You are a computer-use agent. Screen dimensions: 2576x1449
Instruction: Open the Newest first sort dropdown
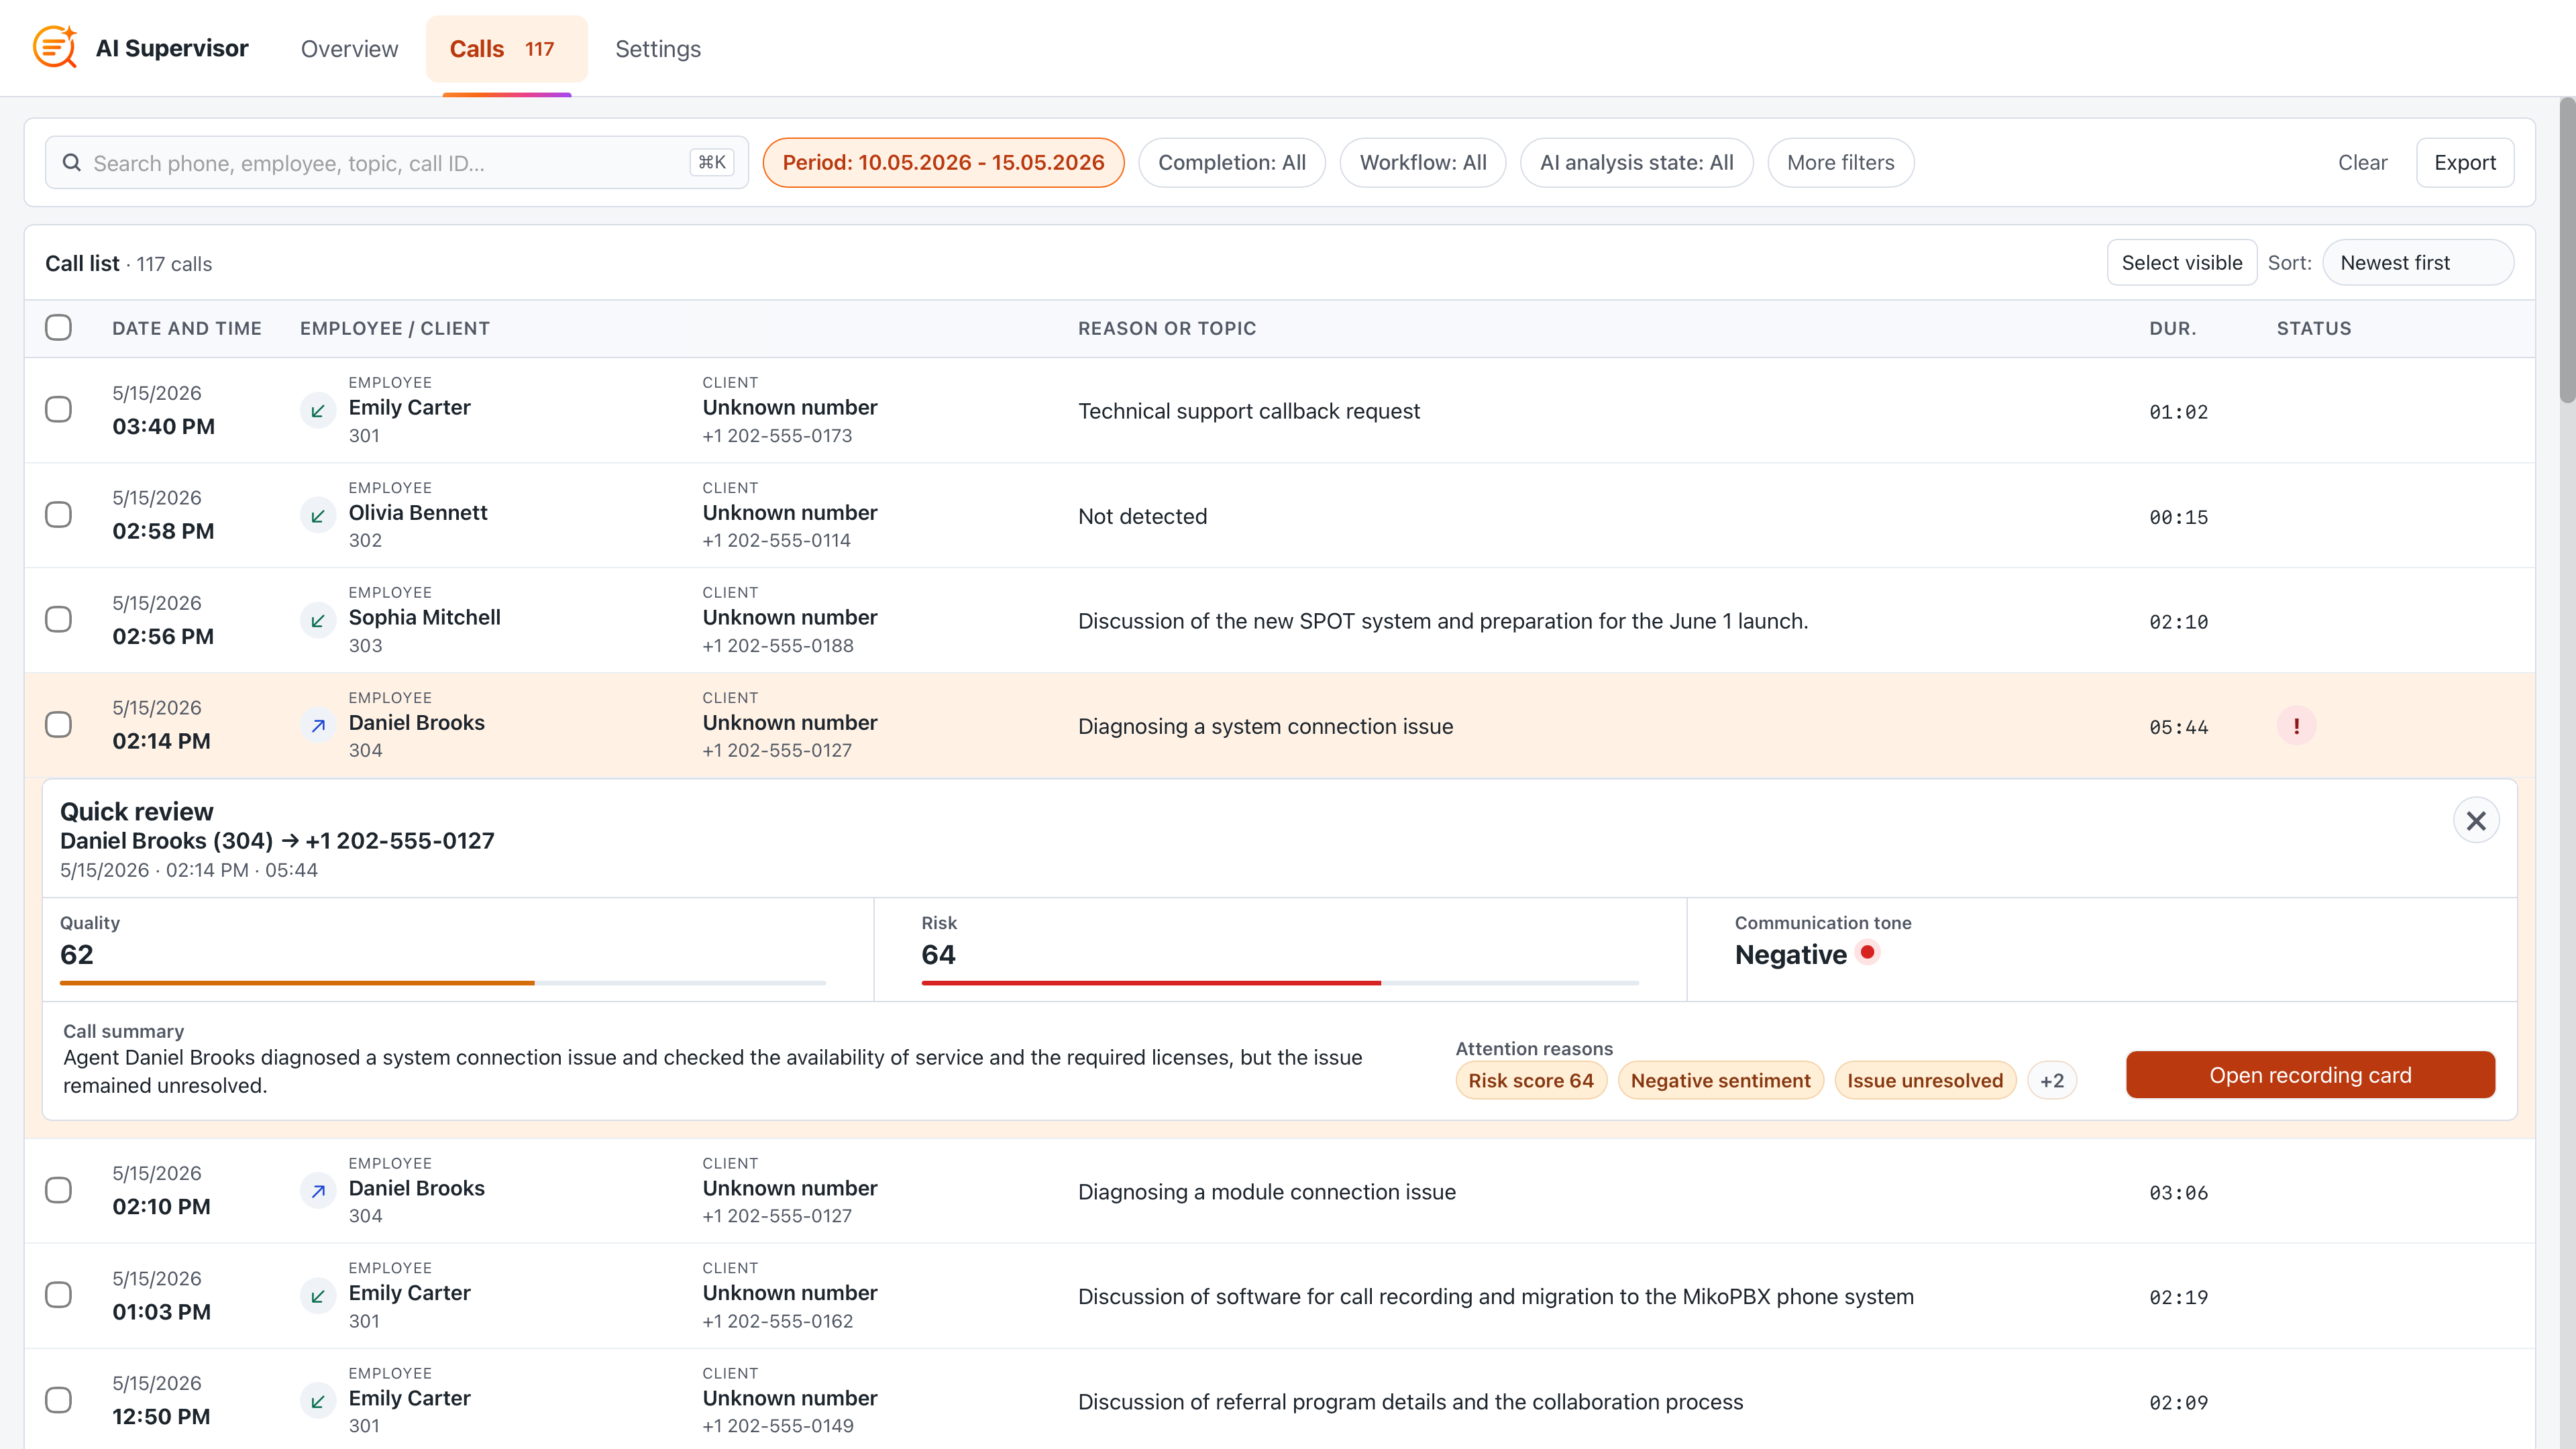(2417, 262)
